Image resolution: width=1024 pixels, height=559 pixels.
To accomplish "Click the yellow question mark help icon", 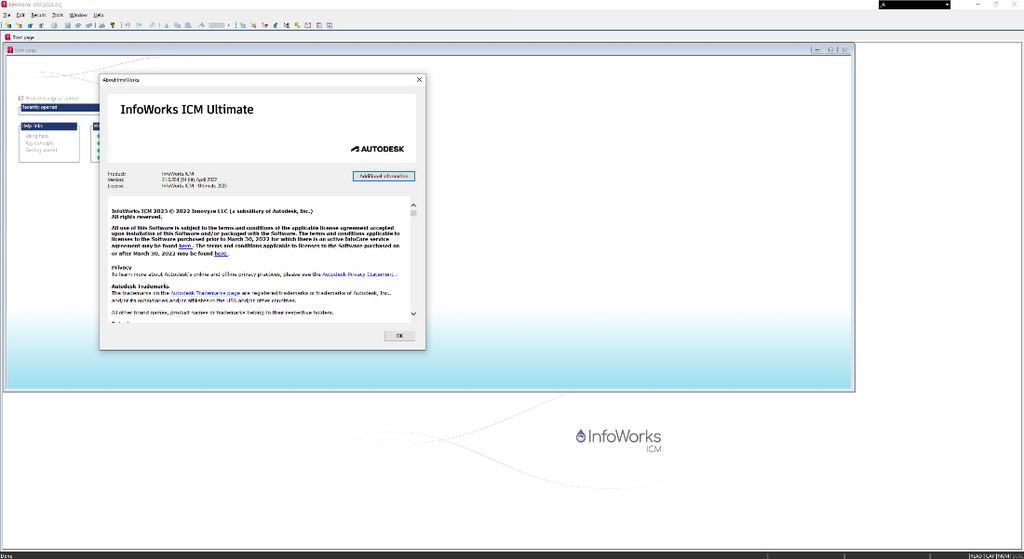I will 112,25.
